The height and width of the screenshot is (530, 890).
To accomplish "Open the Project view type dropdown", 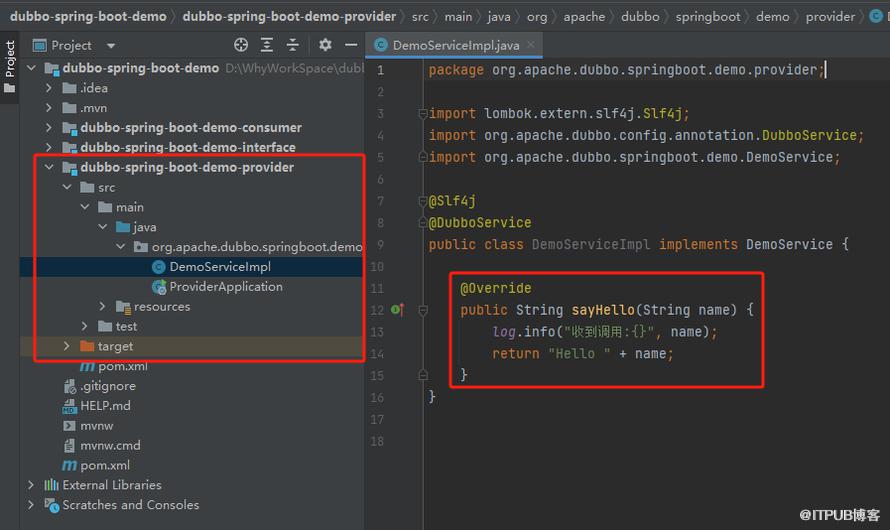I will (111, 45).
